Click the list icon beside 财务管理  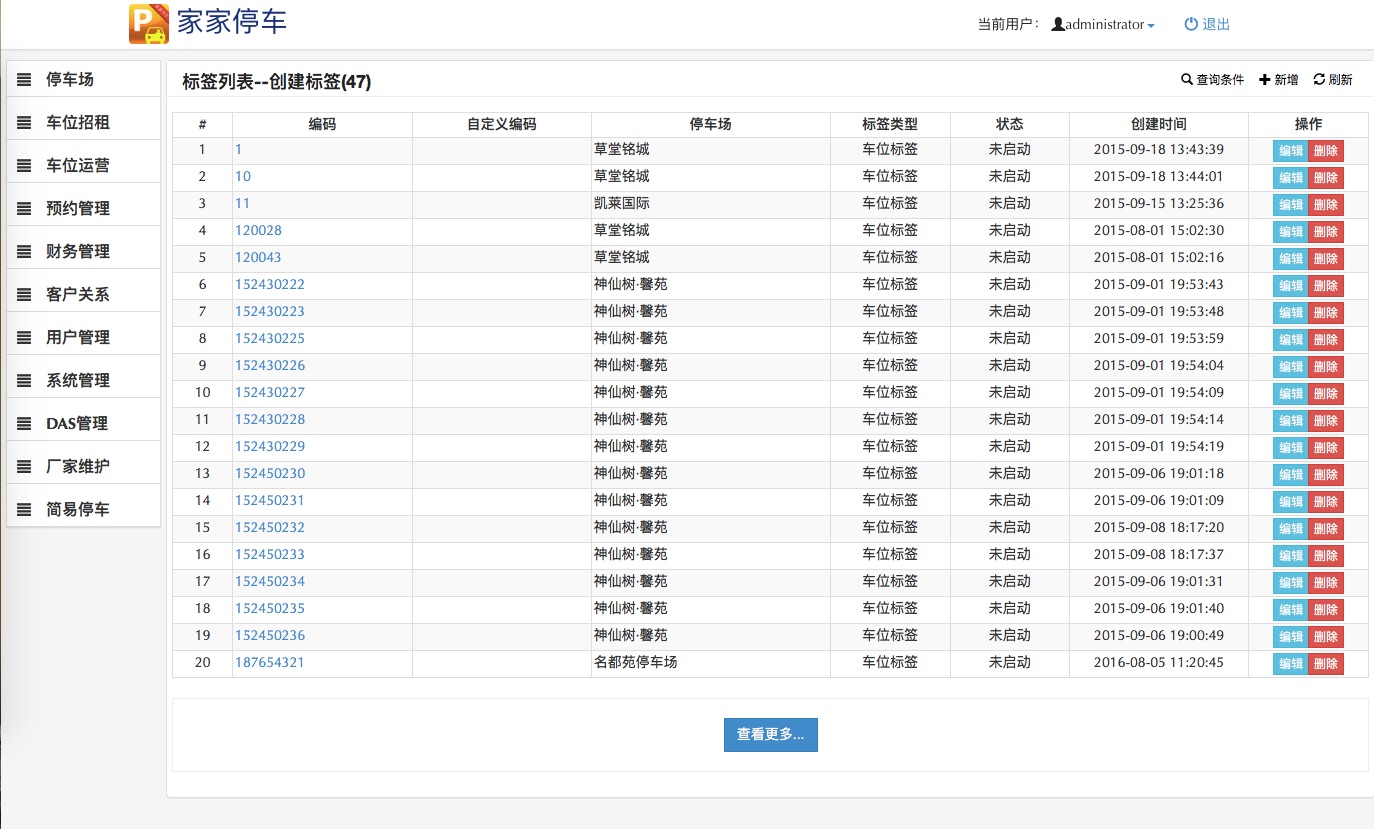[24, 251]
